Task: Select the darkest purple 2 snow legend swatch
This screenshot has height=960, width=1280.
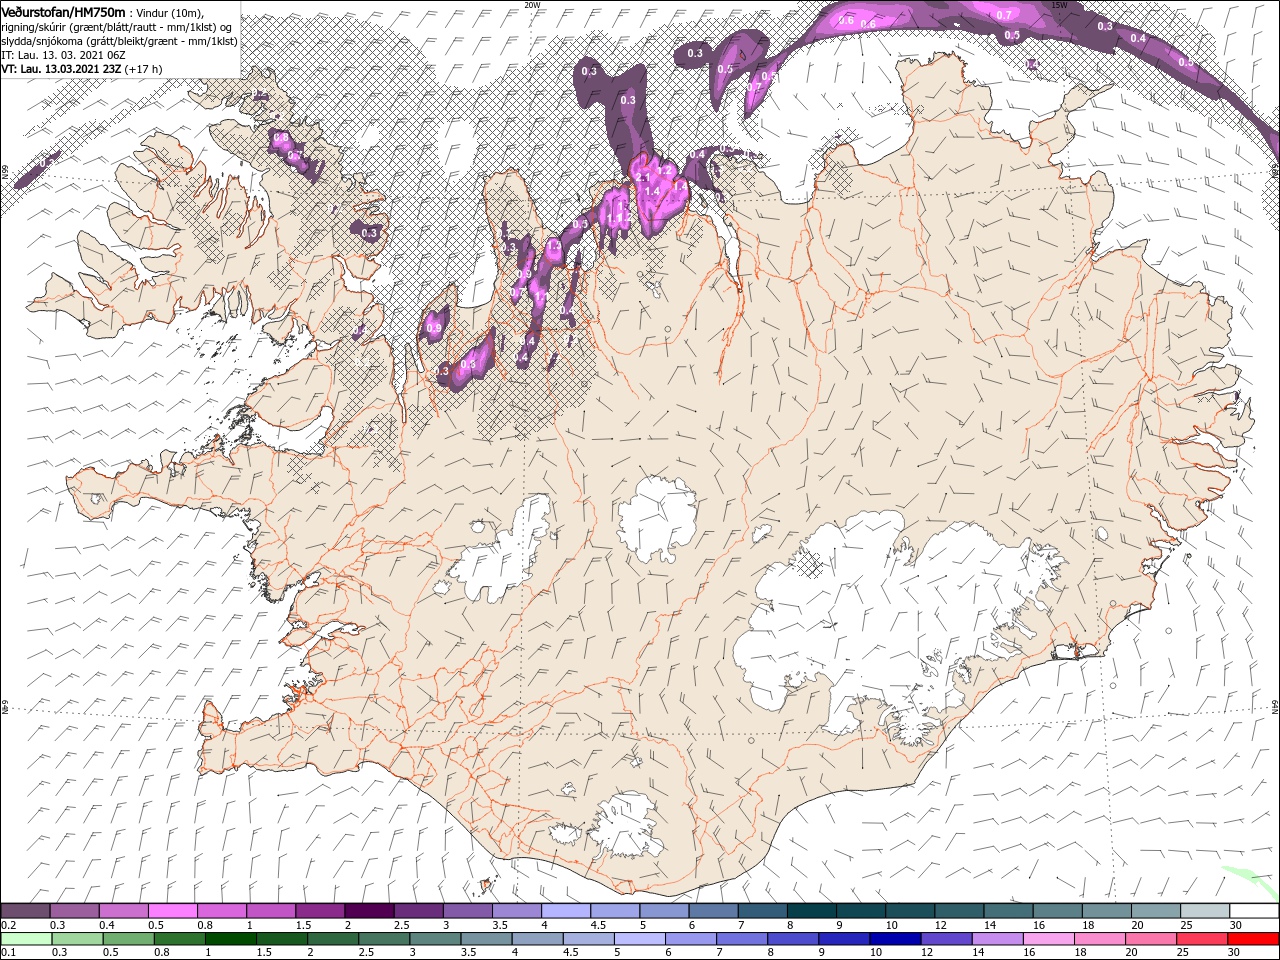Action: (x=369, y=911)
